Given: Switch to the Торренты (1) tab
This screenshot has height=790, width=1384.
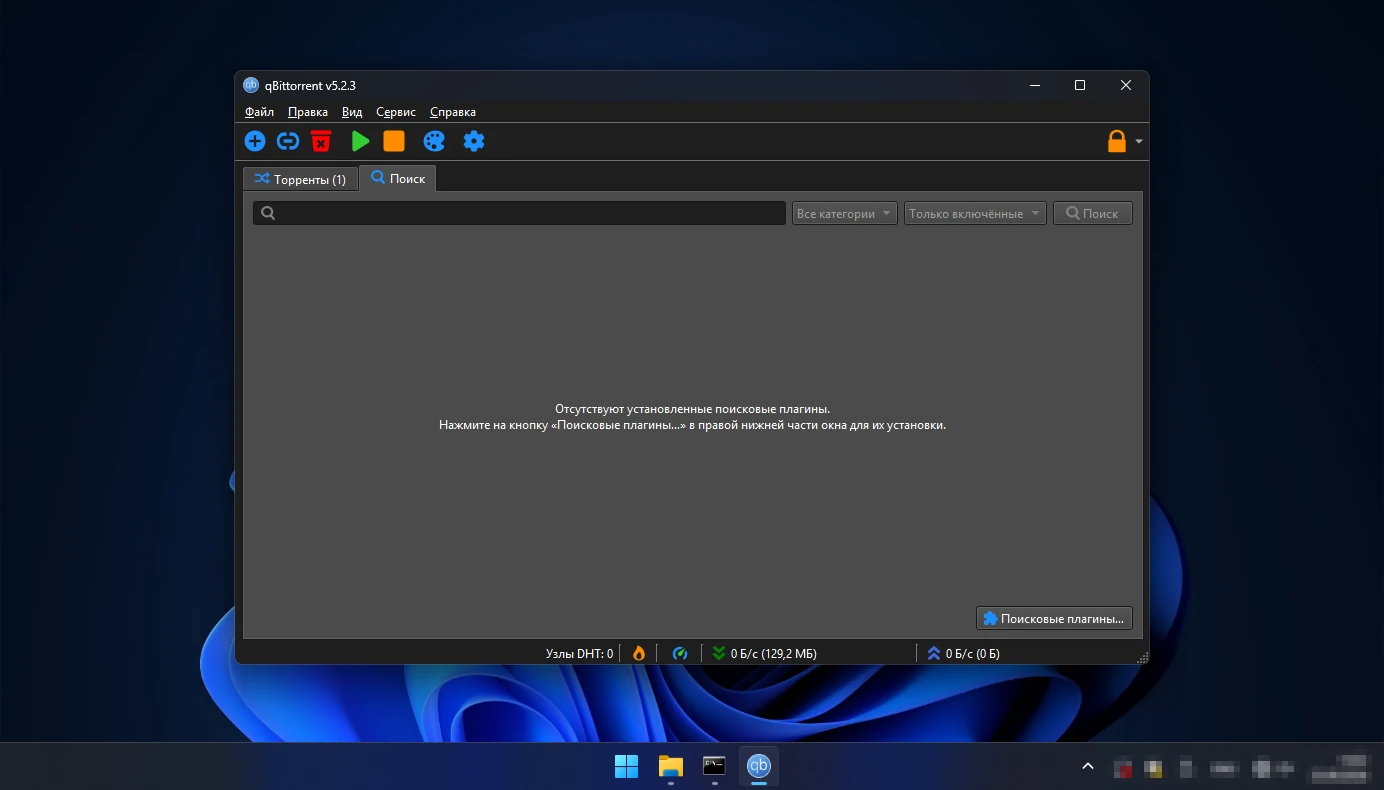Looking at the screenshot, I should pyautogui.click(x=300, y=179).
